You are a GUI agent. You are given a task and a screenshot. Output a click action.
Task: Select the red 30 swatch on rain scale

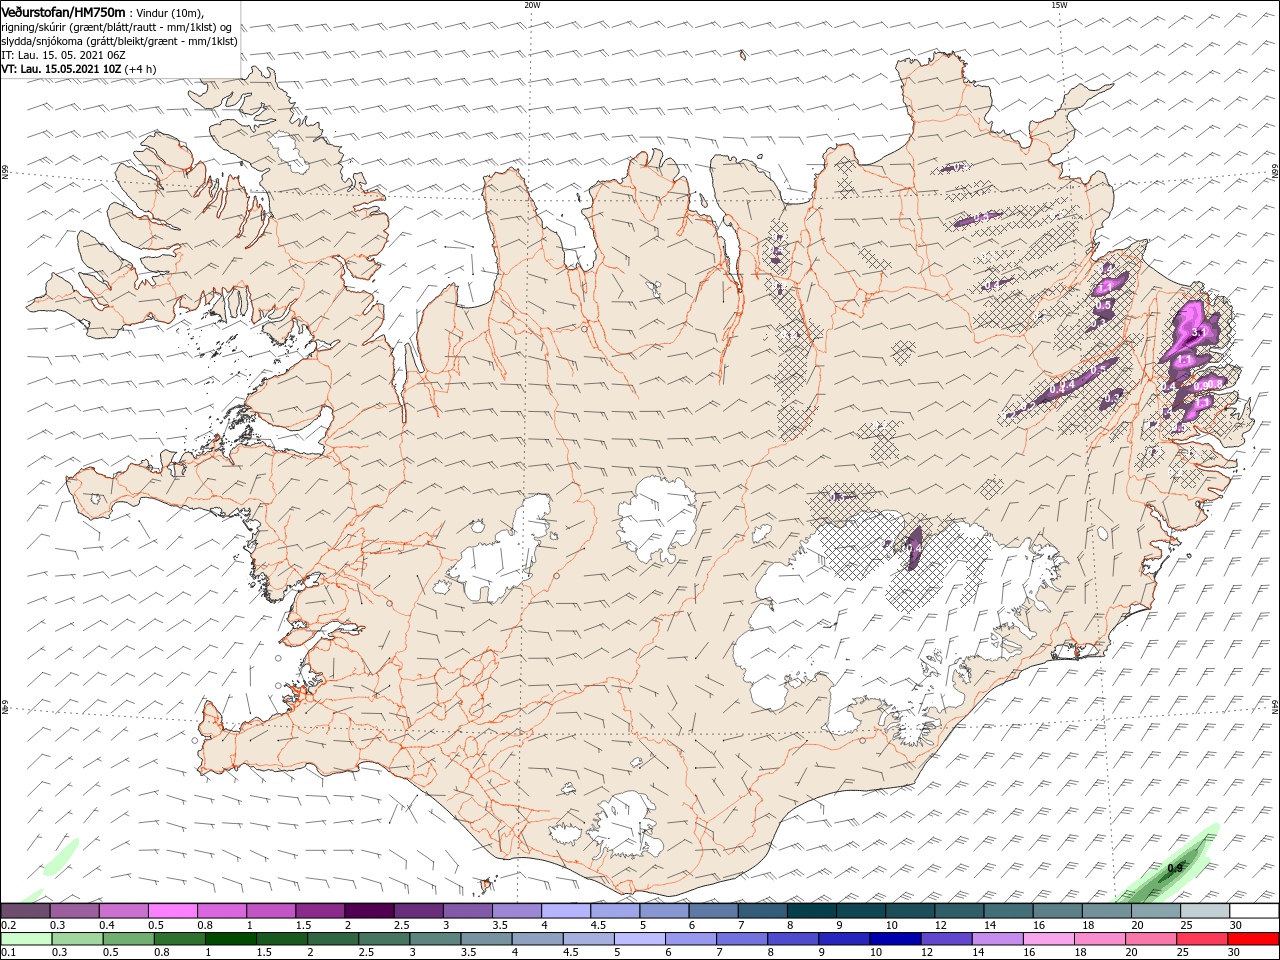coord(1254,939)
